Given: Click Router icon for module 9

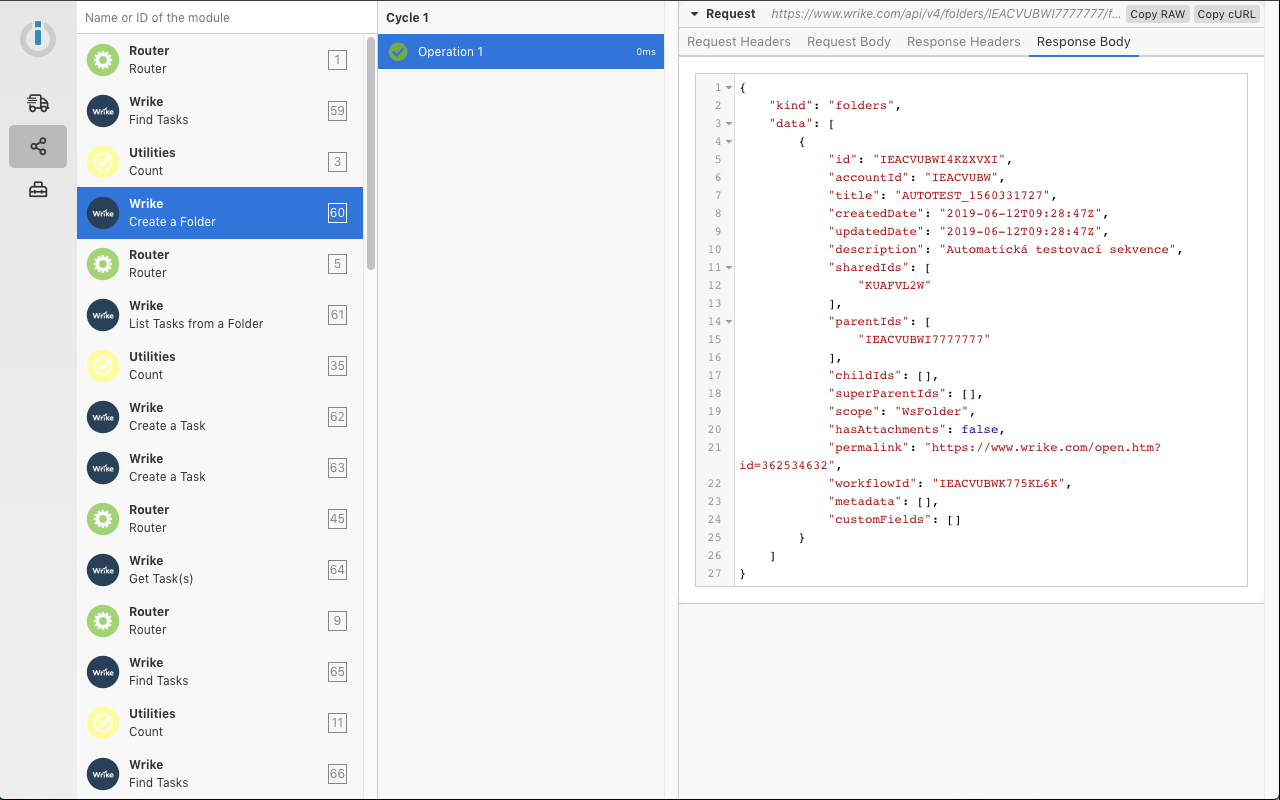Looking at the screenshot, I should pyautogui.click(x=103, y=621).
